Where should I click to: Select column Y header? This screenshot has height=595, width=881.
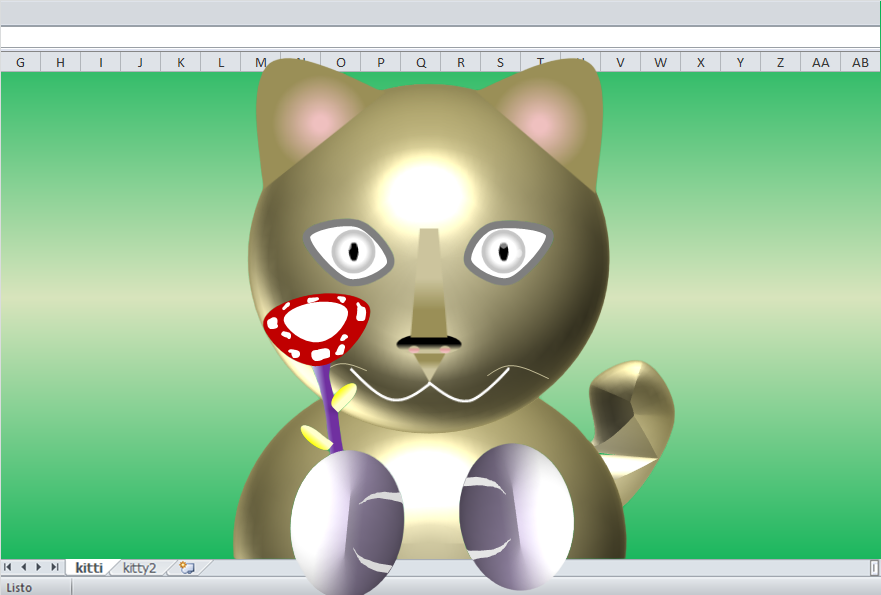[741, 62]
